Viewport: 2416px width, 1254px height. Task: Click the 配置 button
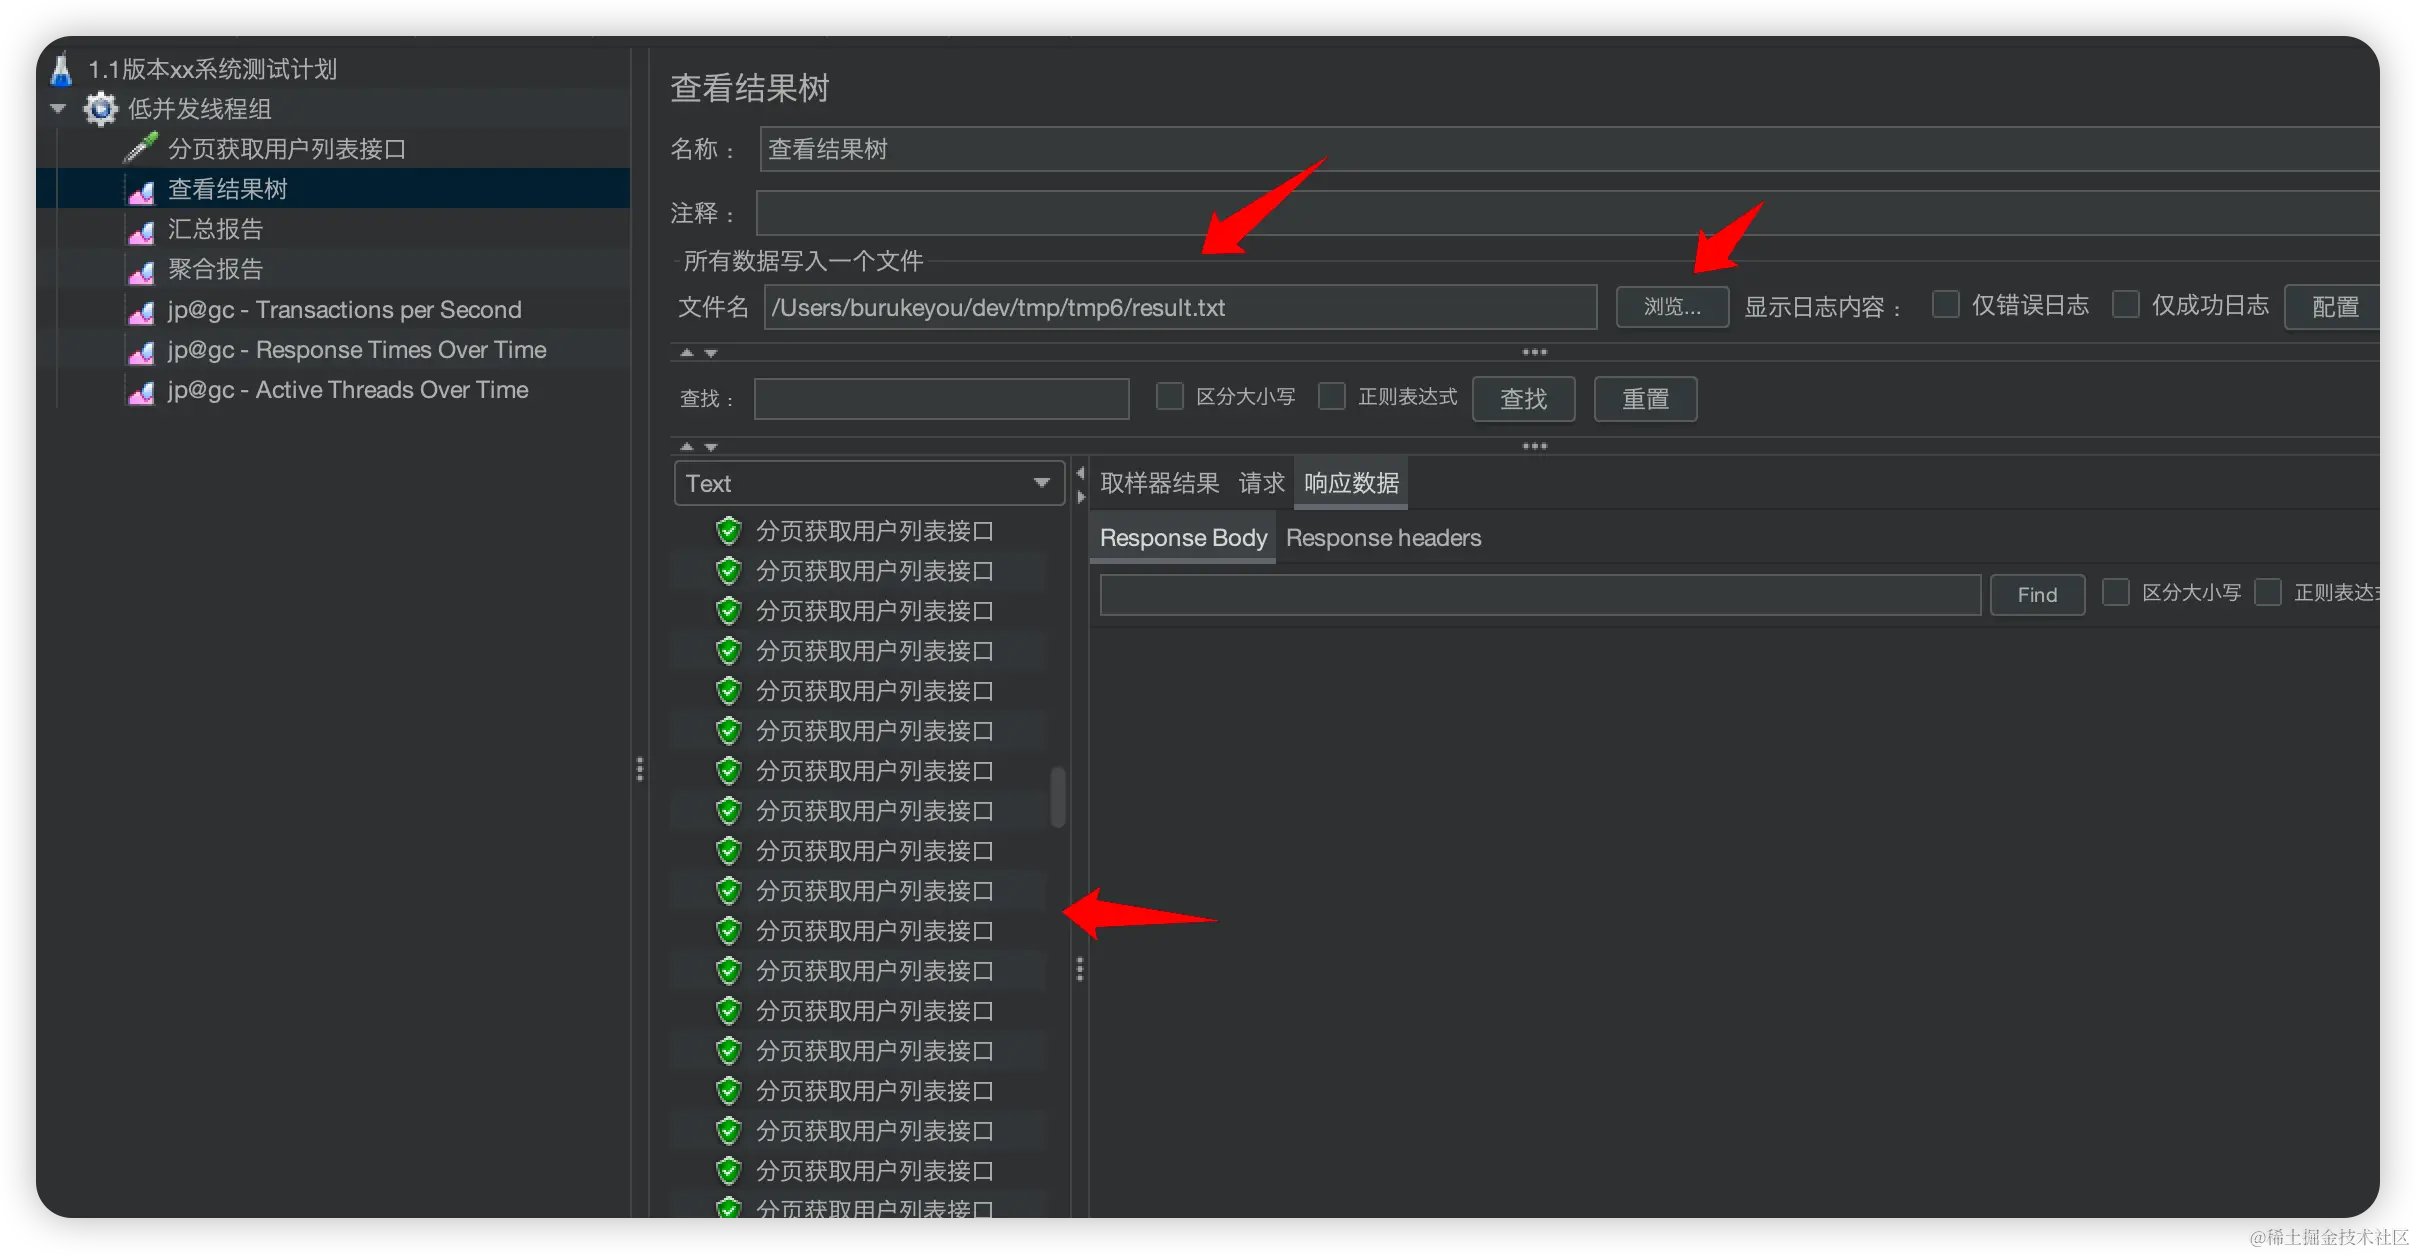(x=2334, y=307)
